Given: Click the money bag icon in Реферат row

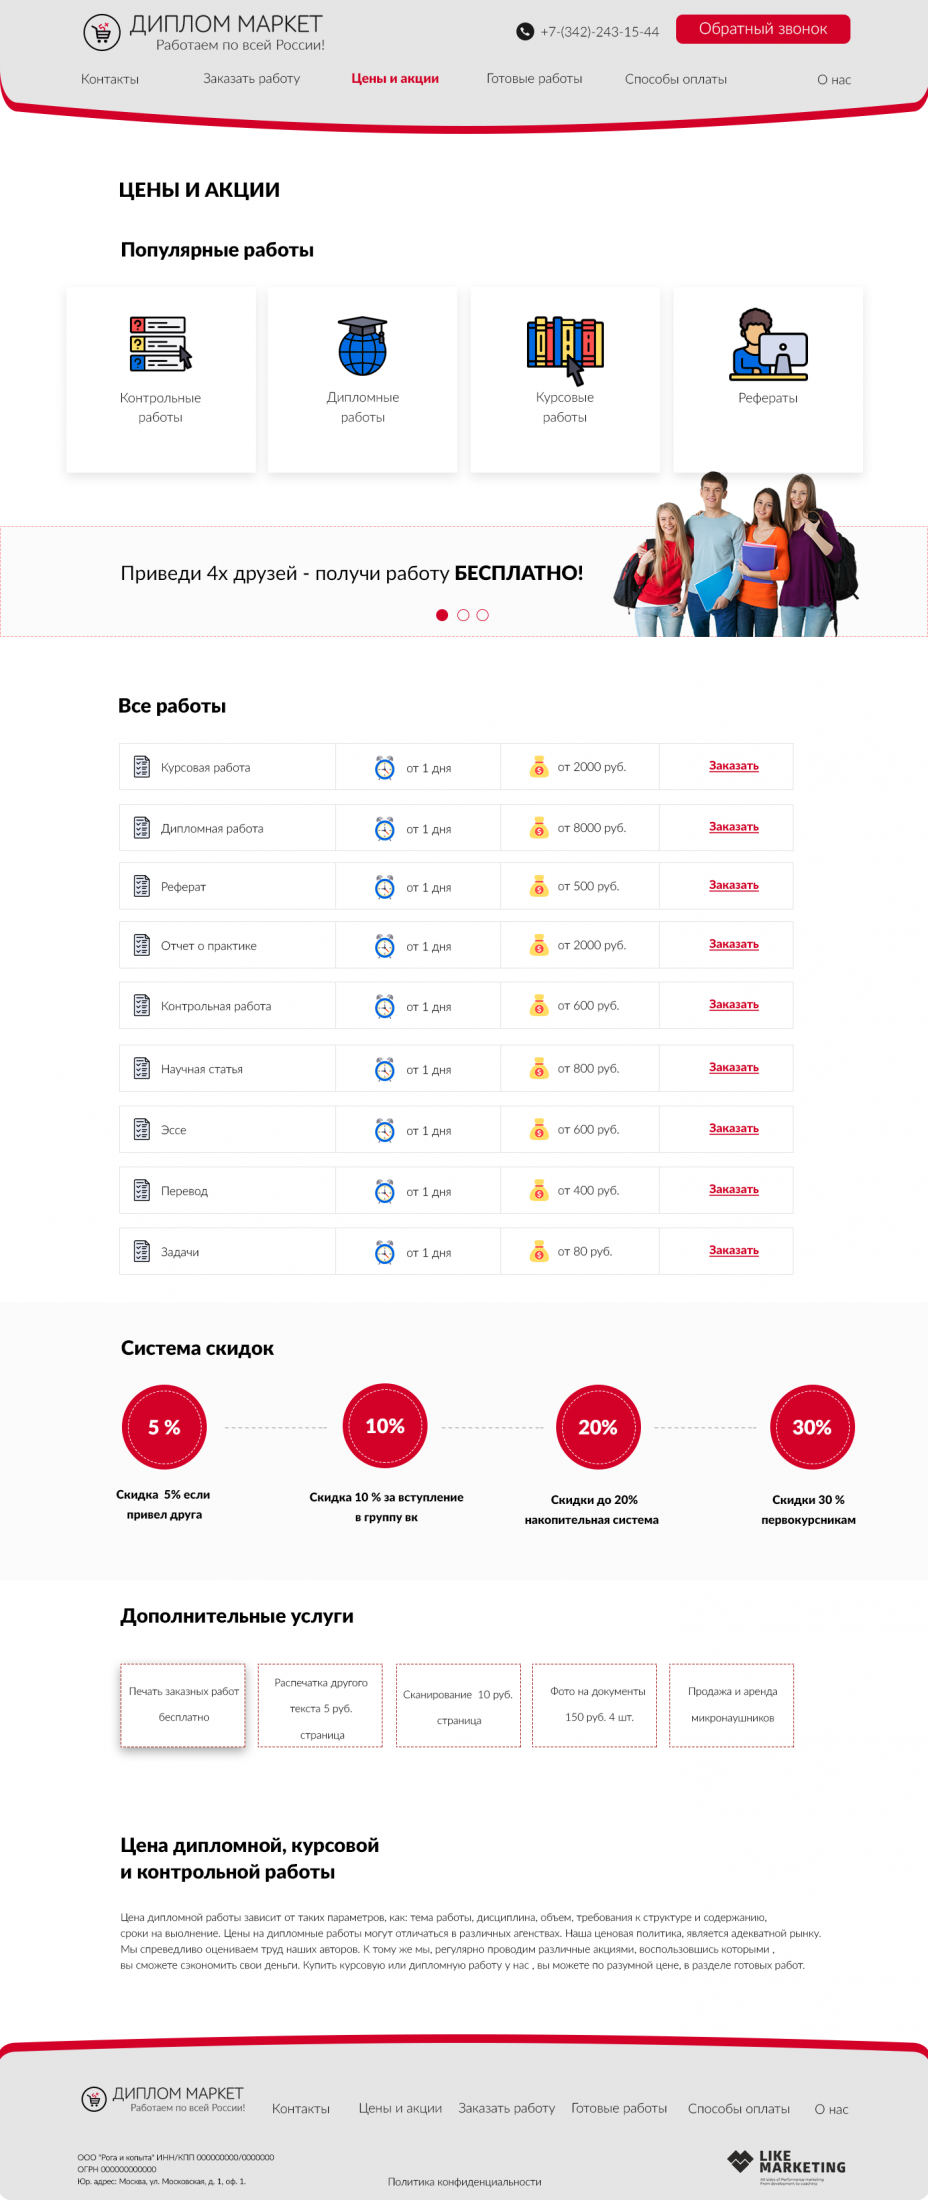Looking at the screenshot, I should [539, 886].
